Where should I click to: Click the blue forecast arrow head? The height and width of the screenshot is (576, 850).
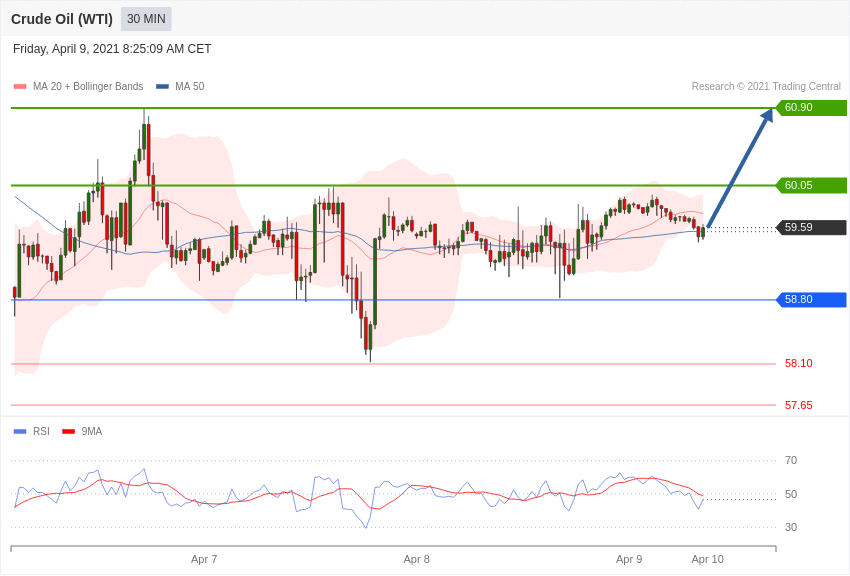coord(767,115)
